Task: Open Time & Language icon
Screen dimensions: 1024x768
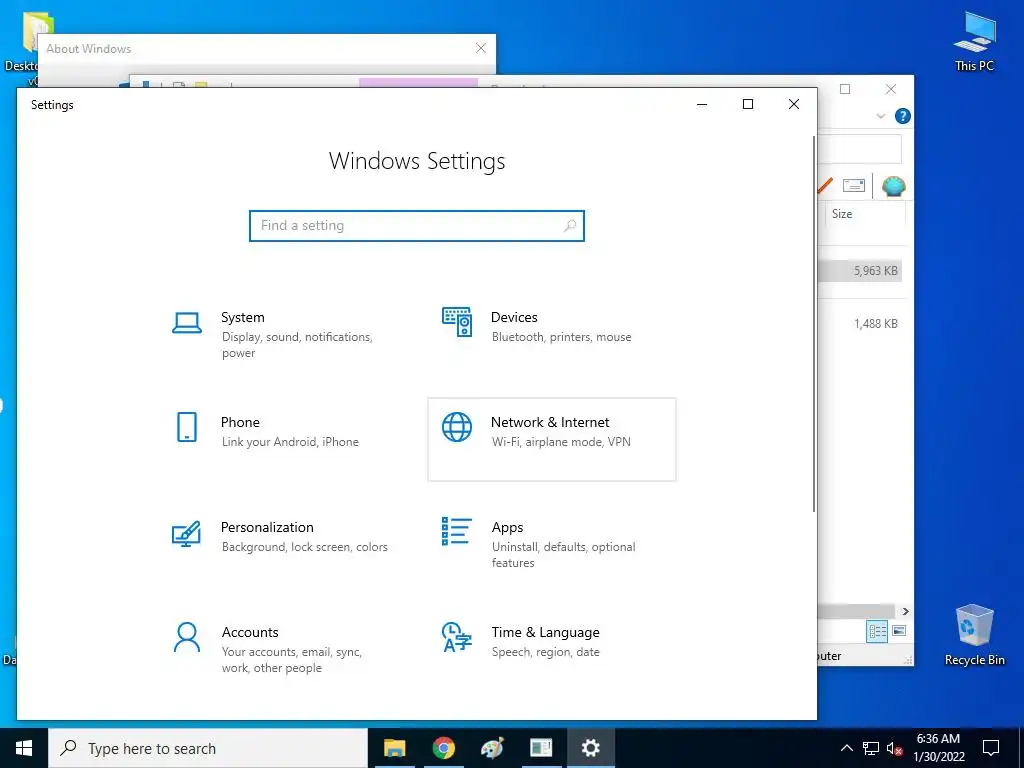Action: pos(456,637)
